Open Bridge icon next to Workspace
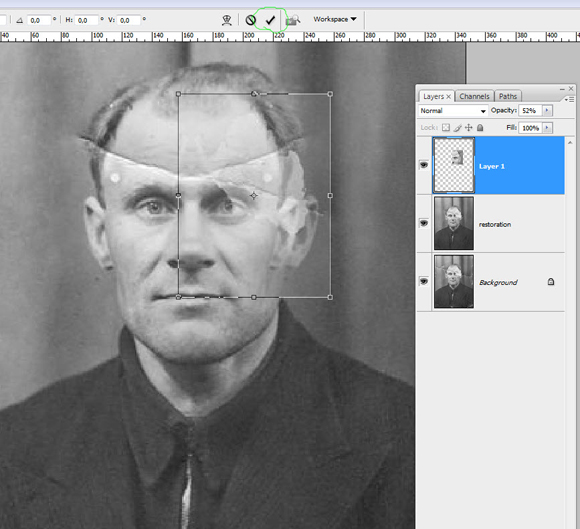580x529 pixels. [293, 20]
